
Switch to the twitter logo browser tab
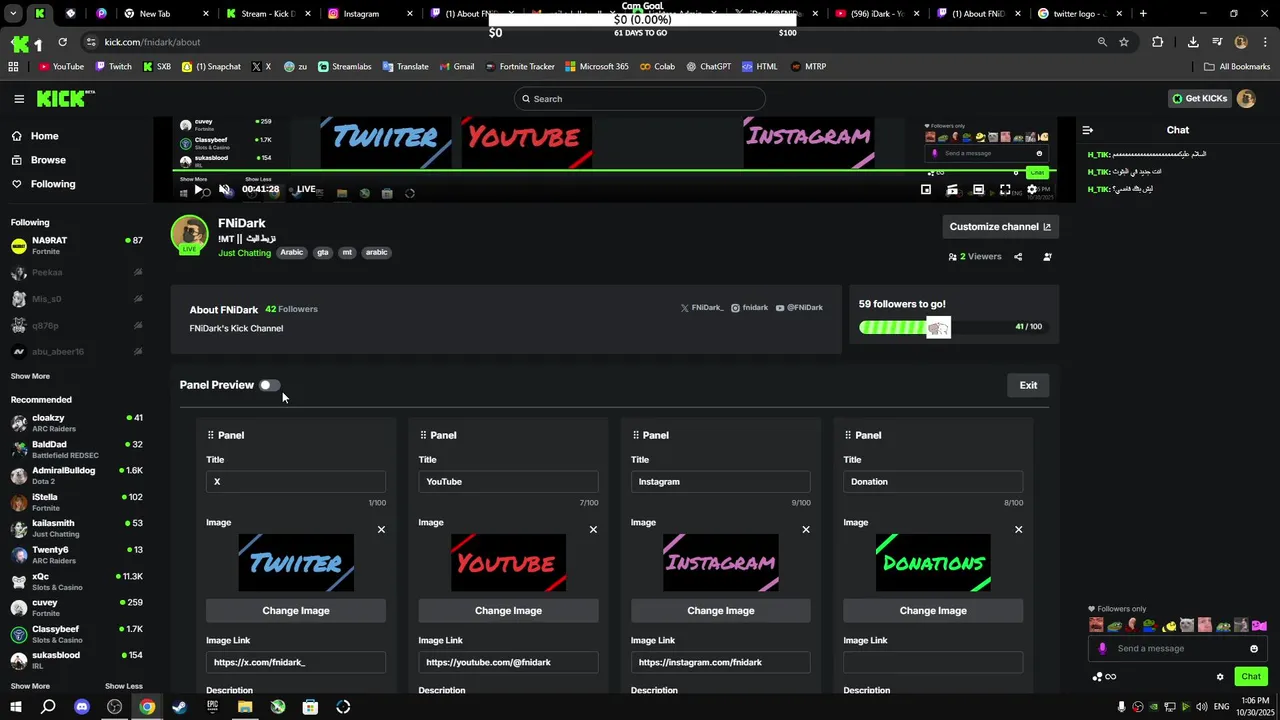pyautogui.click(x=1080, y=14)
